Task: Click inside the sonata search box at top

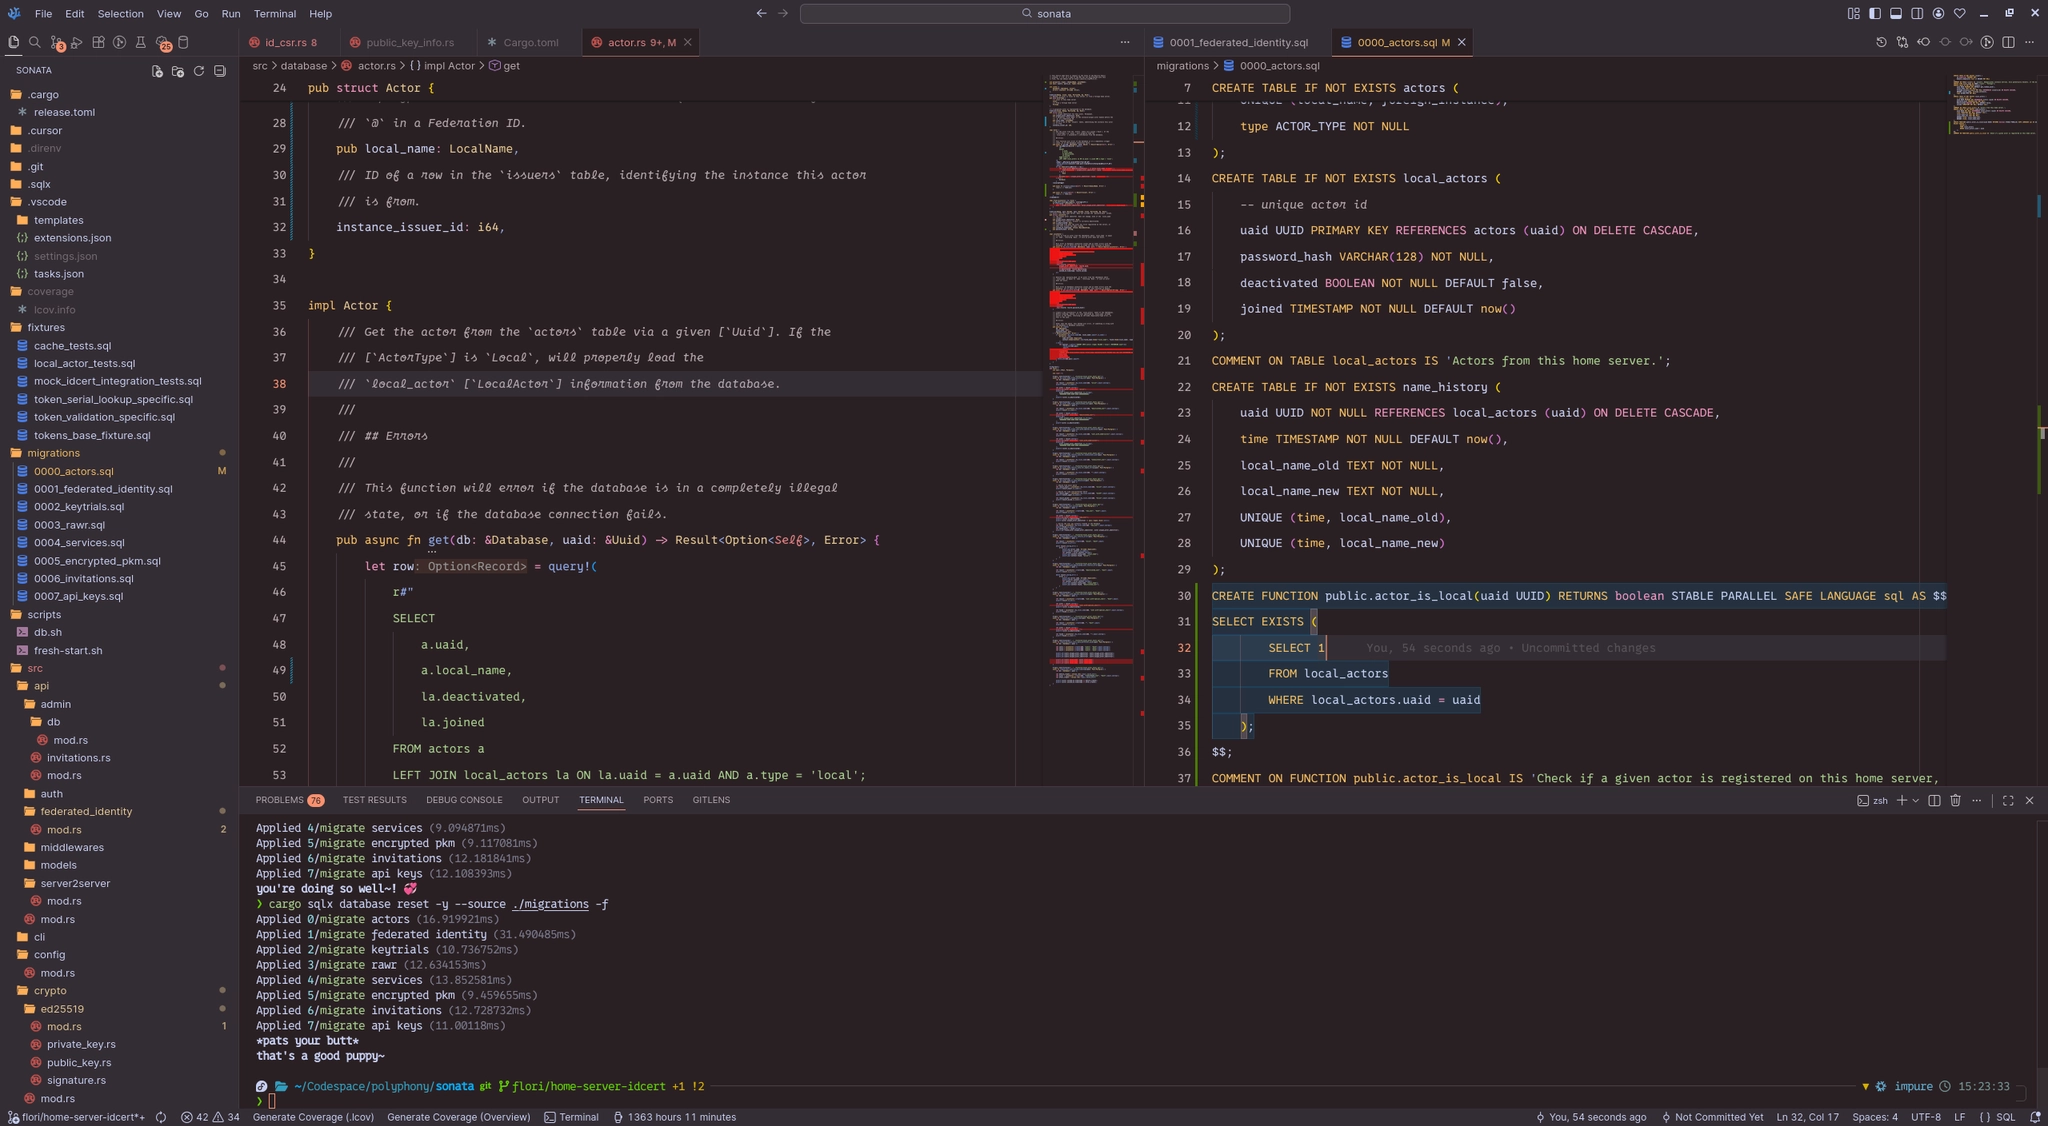Action: point(1044,13)
